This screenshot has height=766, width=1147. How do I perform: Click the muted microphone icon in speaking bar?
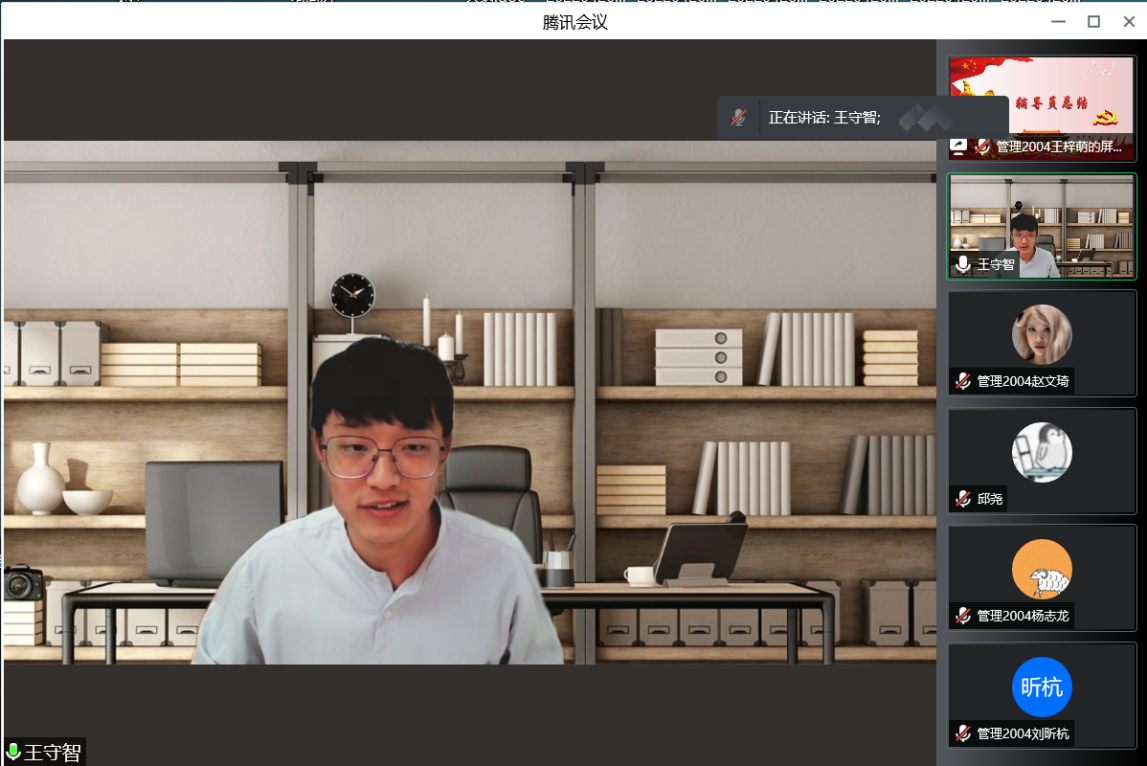[738, 117]
